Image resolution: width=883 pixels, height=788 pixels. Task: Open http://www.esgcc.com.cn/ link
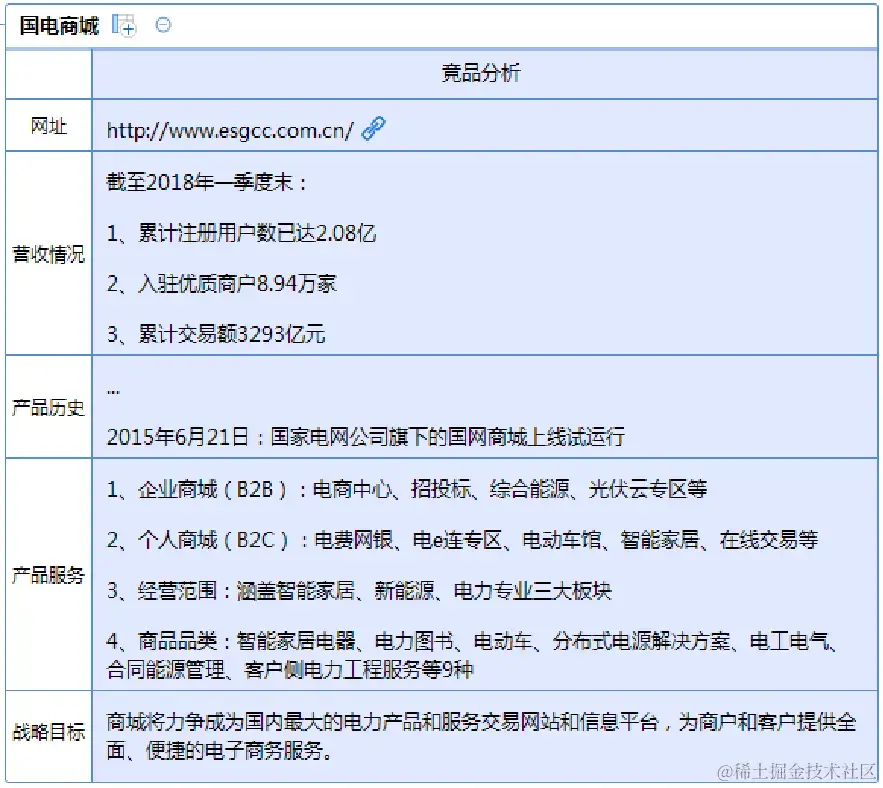coord(230,131)
